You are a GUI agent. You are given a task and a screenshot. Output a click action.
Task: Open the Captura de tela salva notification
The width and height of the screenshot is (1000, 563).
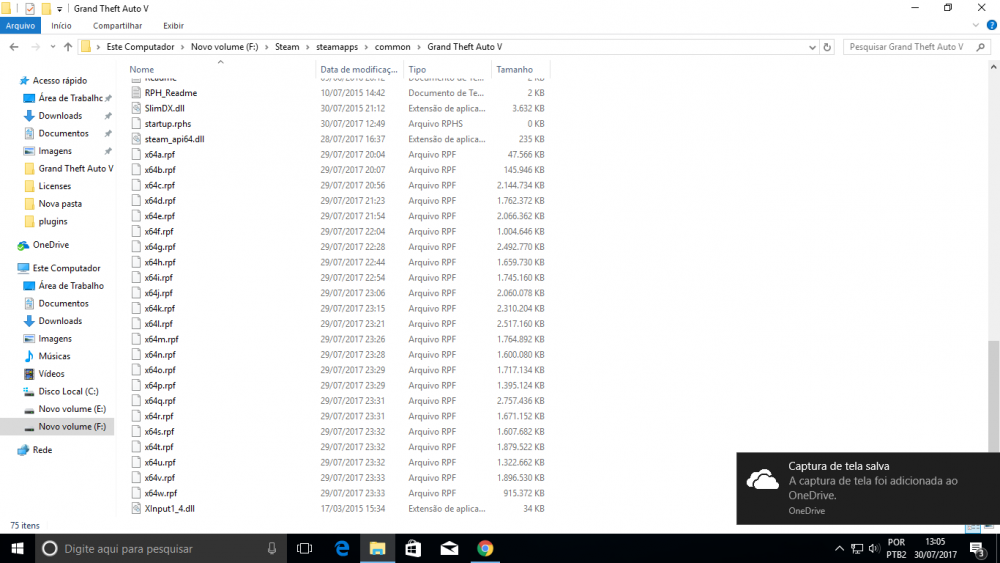pos(868,488)
